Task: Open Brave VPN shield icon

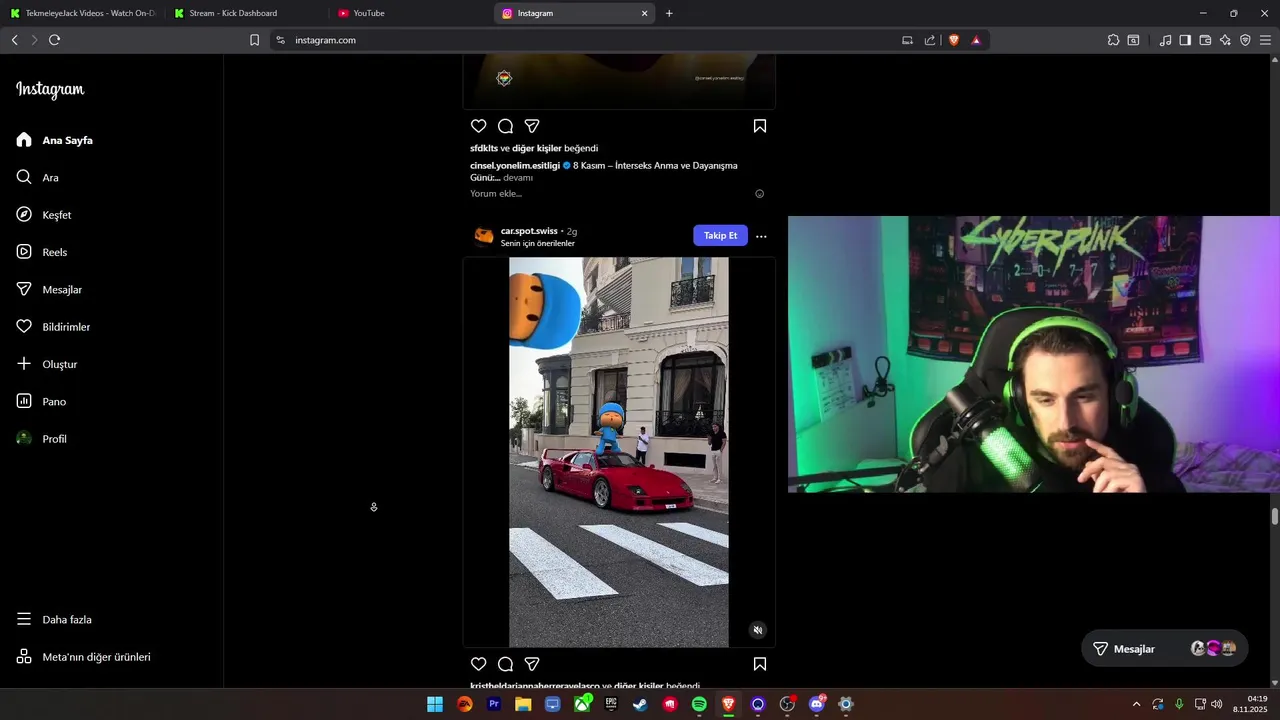Action: (1245, 40)
